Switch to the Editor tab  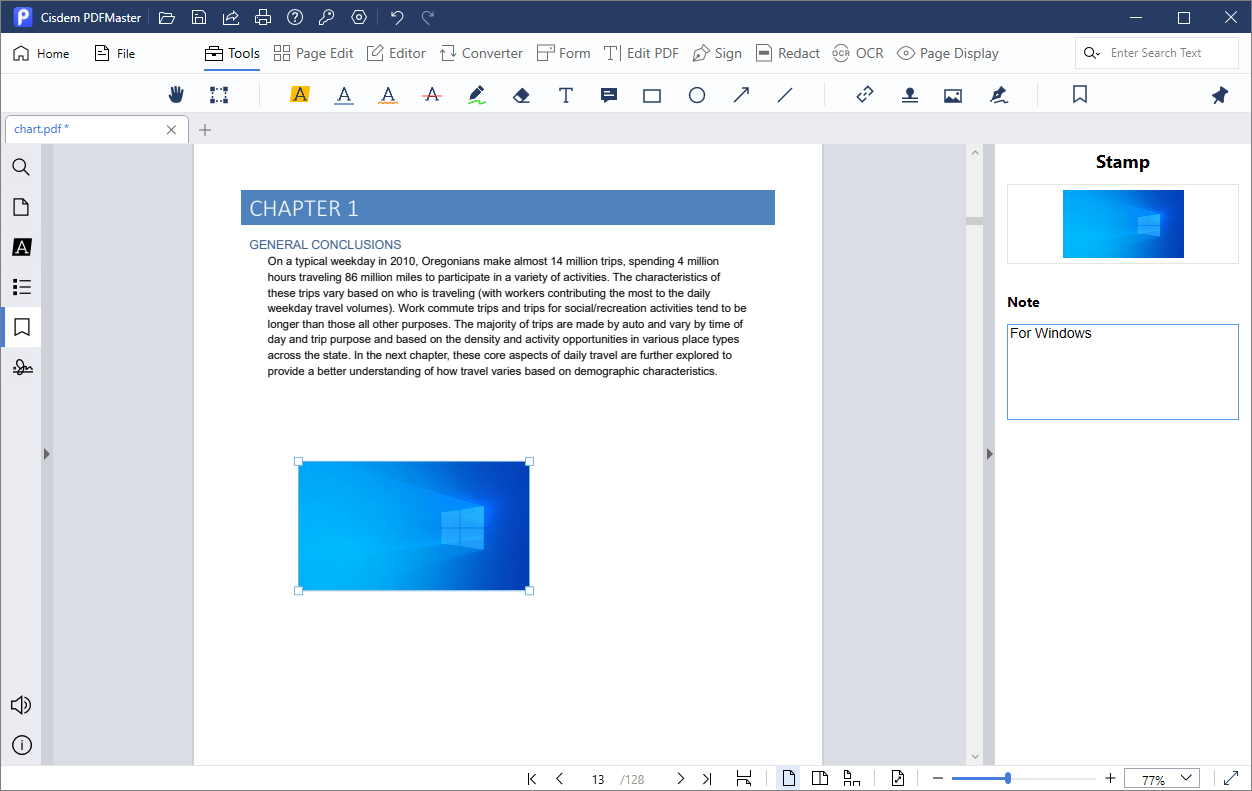click(396, 54)
